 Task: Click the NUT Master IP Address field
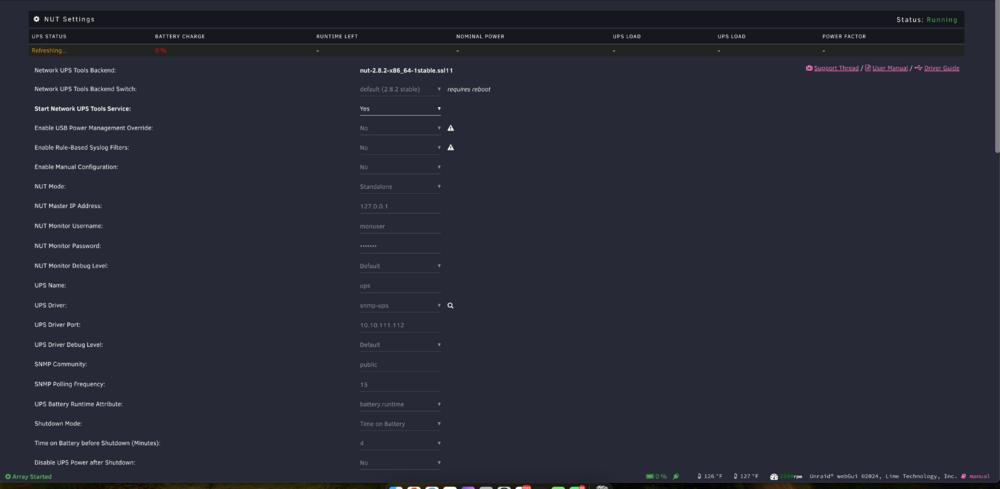coord(400,207)
